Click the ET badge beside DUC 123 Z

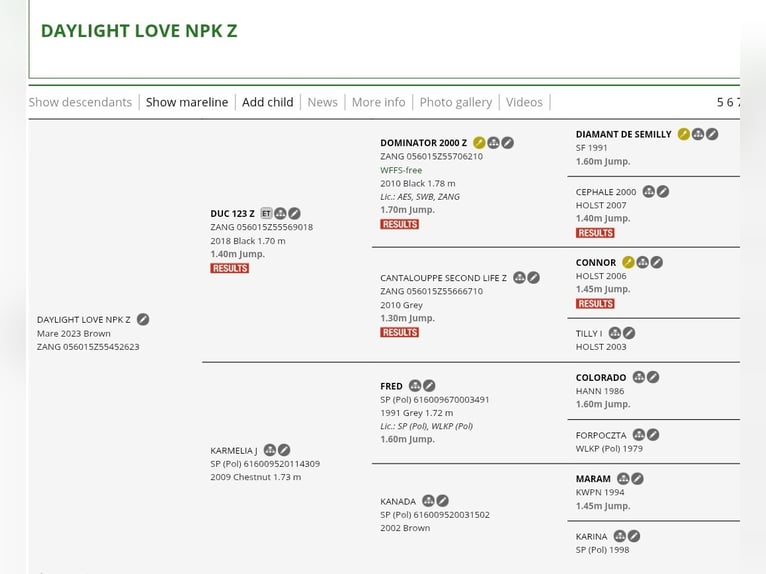pyautogui.click(x=266, y=213)
